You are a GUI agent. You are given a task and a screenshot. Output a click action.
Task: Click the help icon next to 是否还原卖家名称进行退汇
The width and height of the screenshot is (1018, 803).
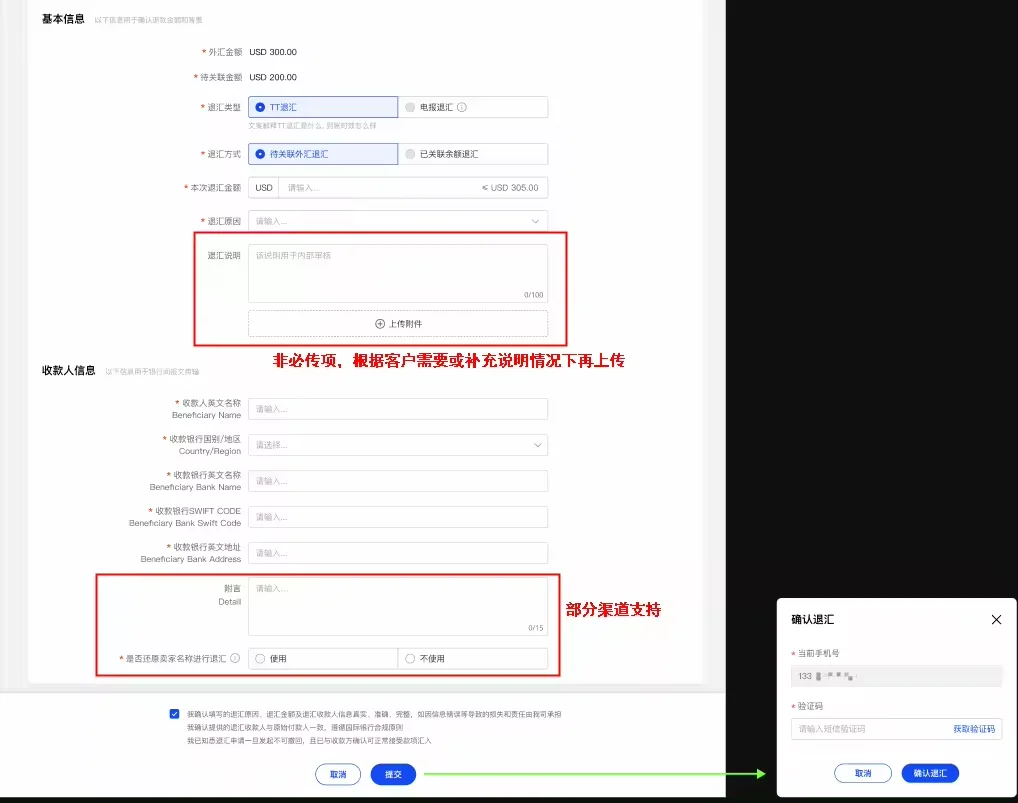[234, 656]
